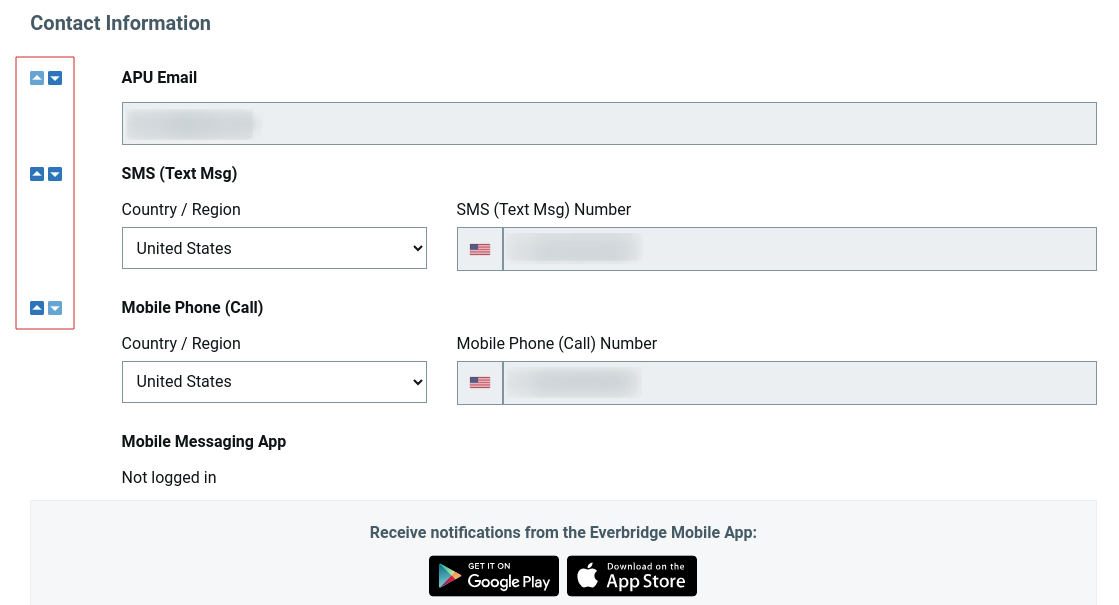Screen dimensions: 1119x605
Task: Move SMS (Text Msg) down in order
Action: pos(55,174)
